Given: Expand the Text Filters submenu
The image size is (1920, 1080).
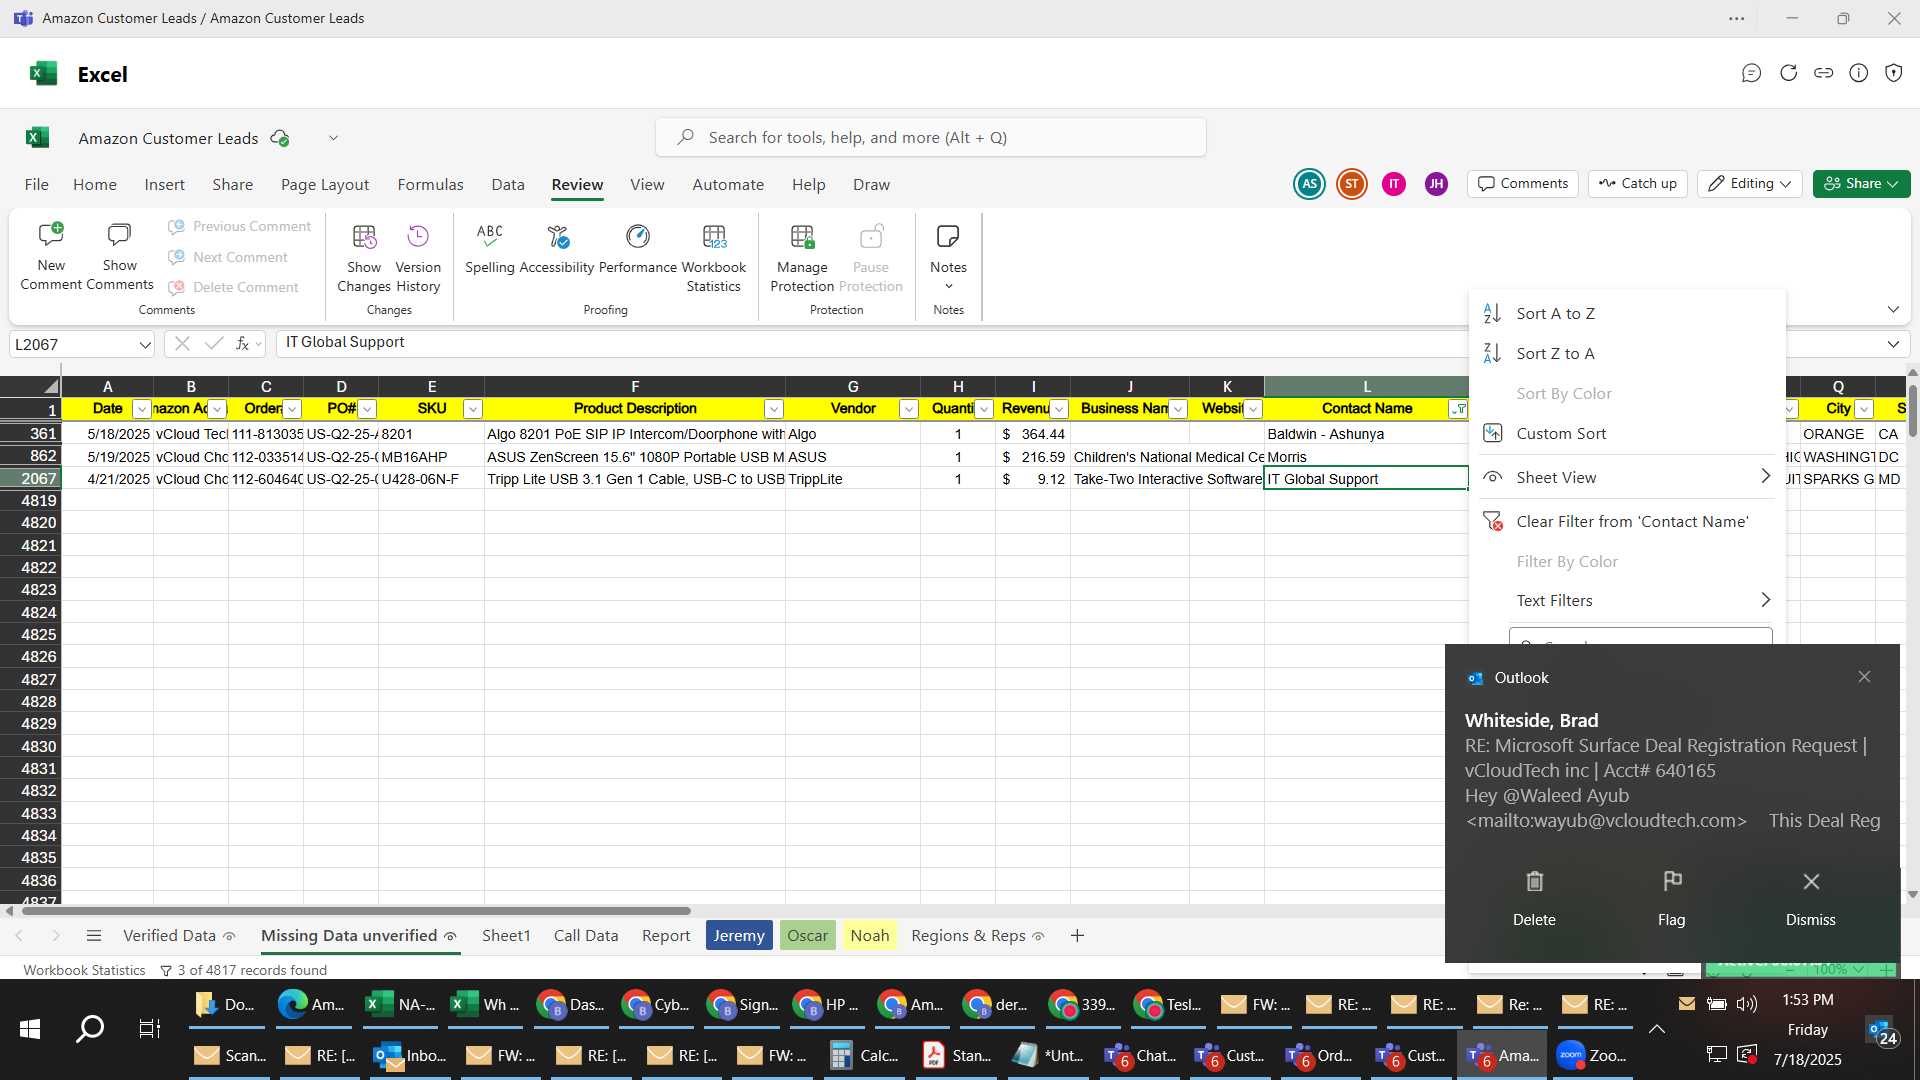Looking at the screenshot, I should click(x=1627, y=601).
